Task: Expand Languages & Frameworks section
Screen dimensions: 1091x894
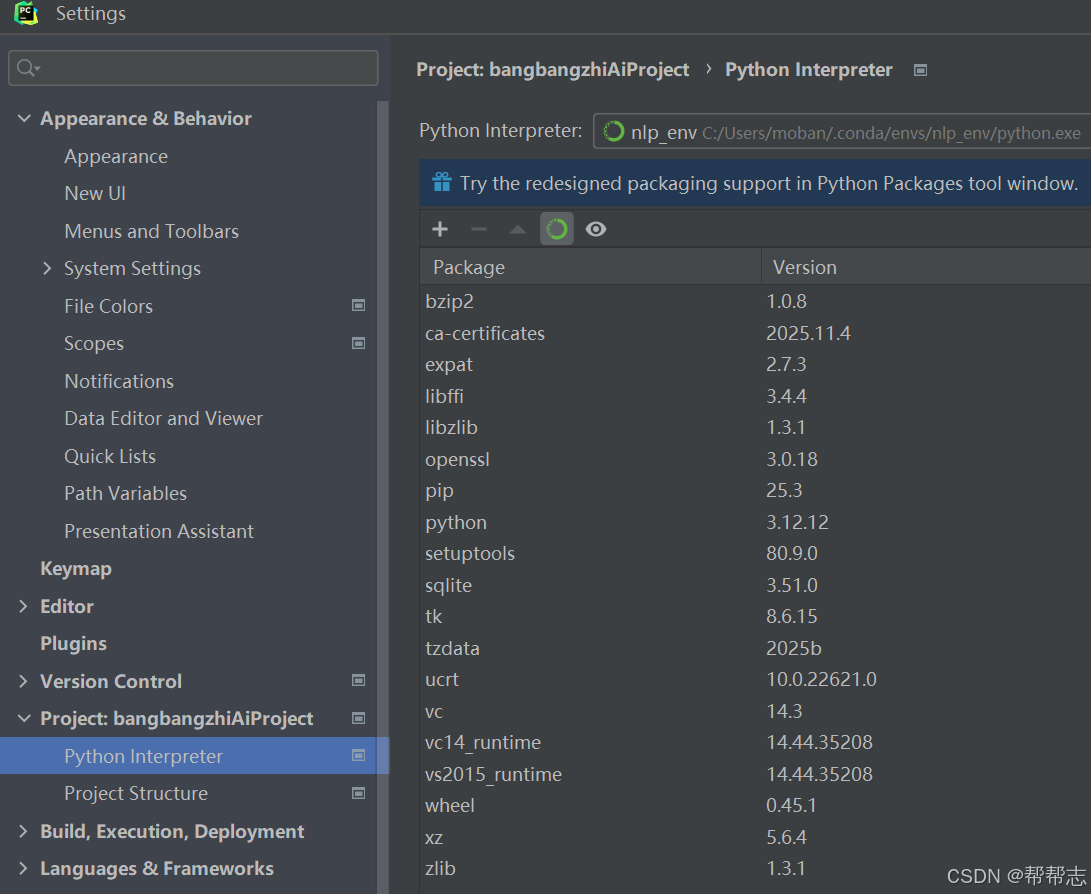Action: pos(23,868)
